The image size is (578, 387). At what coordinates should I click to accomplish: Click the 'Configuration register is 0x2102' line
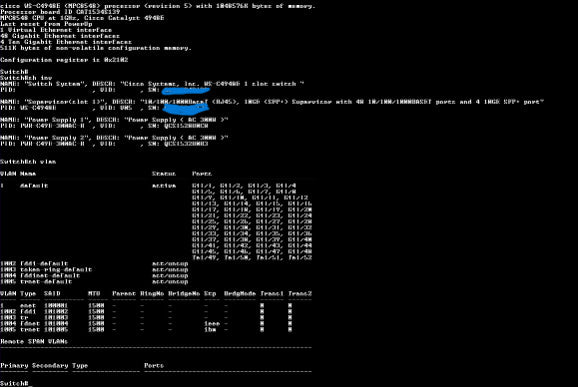click(64, 60)
